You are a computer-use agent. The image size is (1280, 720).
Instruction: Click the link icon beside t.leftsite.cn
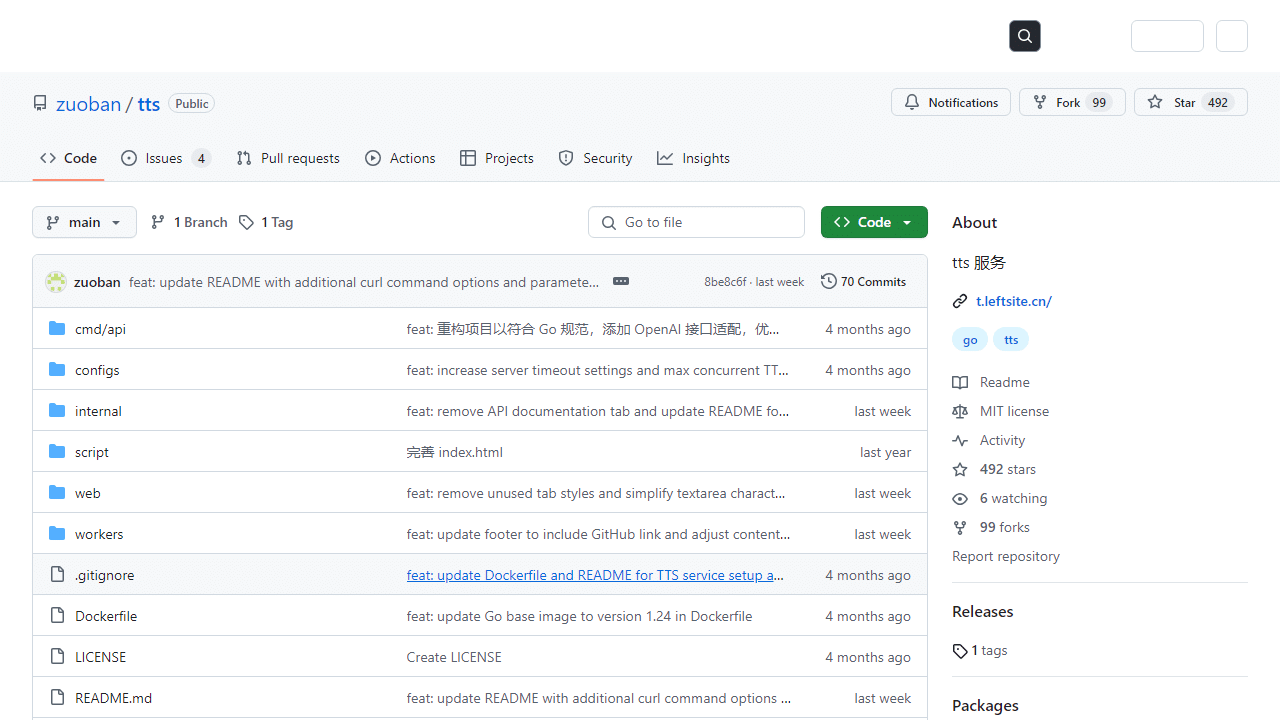(960, 301)
